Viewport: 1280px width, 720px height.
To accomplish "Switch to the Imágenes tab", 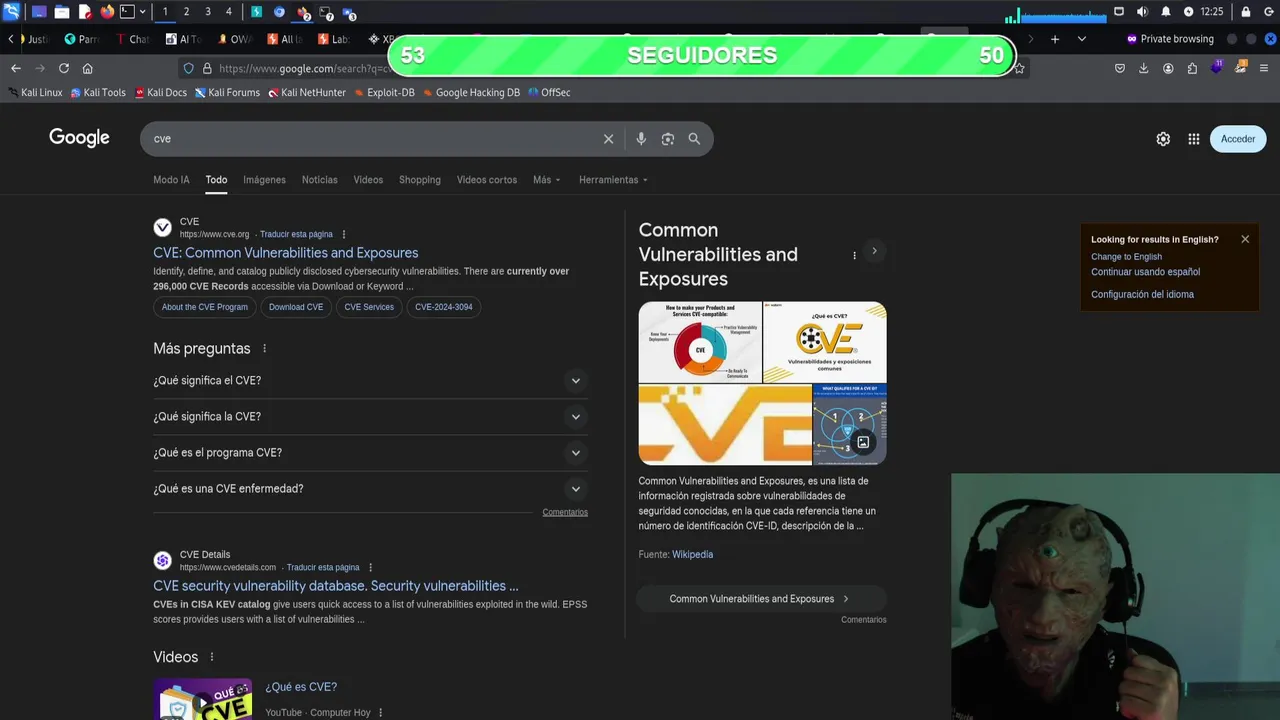I will click(x=264, y=180).
